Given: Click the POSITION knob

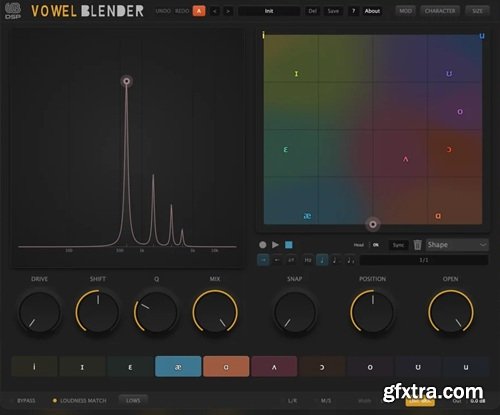Looking at the screenshot, I should click(372, 312).
